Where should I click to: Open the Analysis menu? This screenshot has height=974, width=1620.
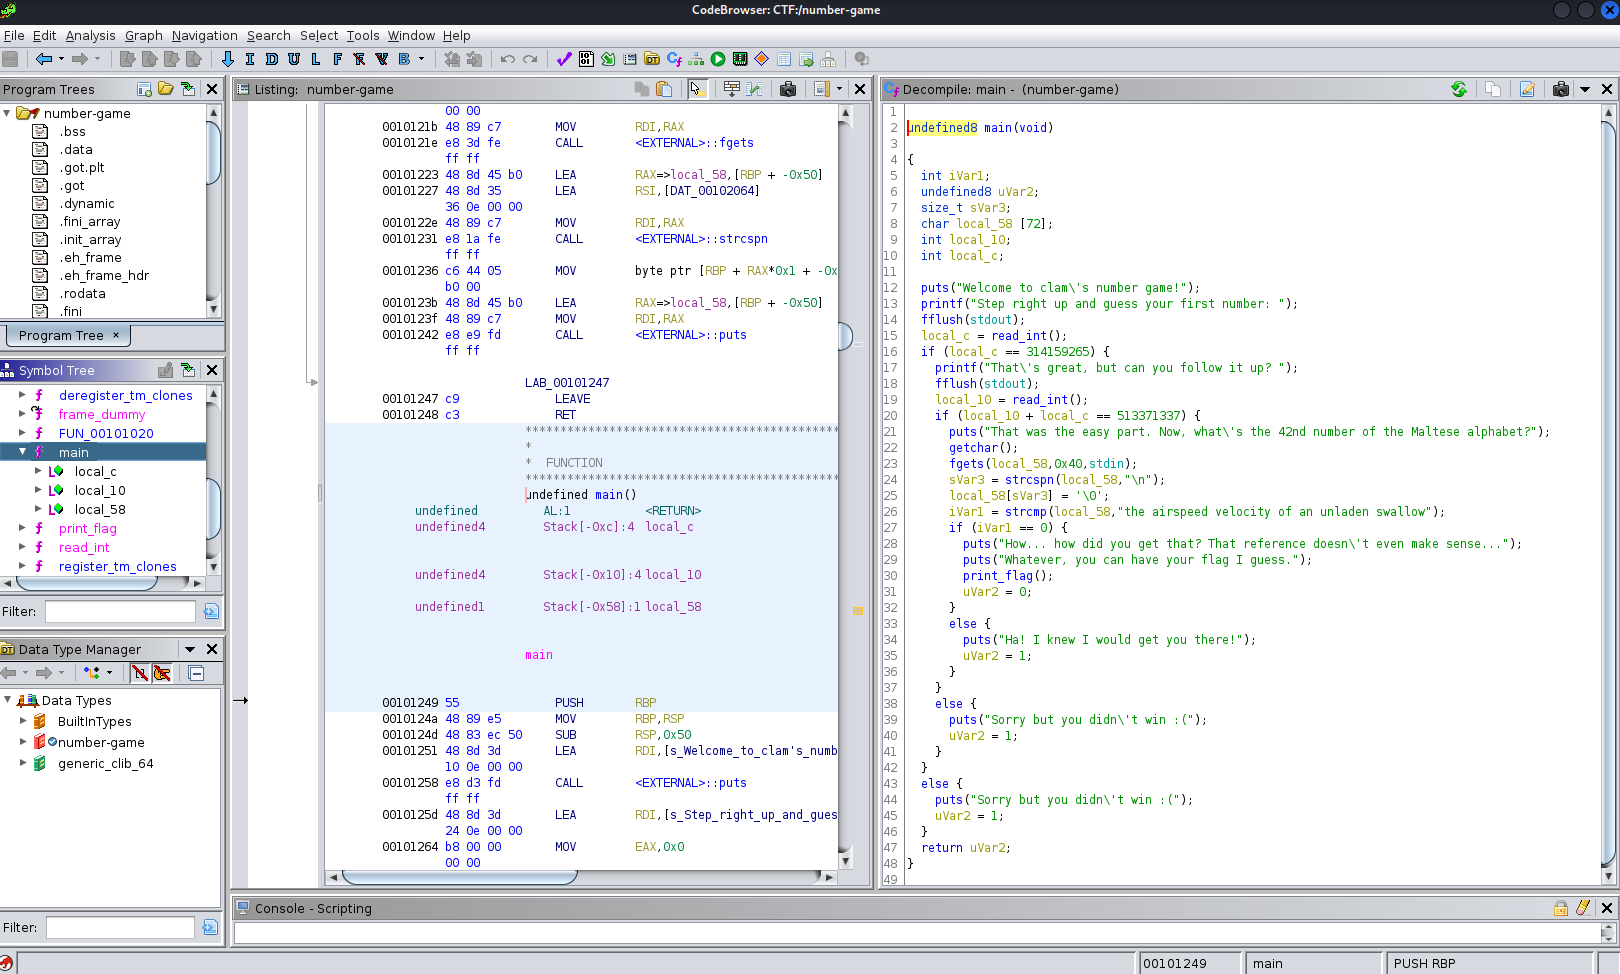point(90,35)
